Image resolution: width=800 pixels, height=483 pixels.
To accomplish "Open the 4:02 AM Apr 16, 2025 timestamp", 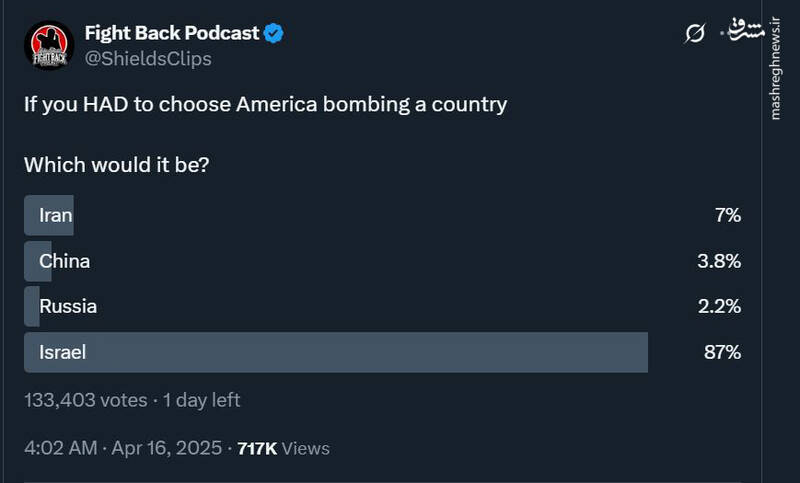I will point(123,448).
